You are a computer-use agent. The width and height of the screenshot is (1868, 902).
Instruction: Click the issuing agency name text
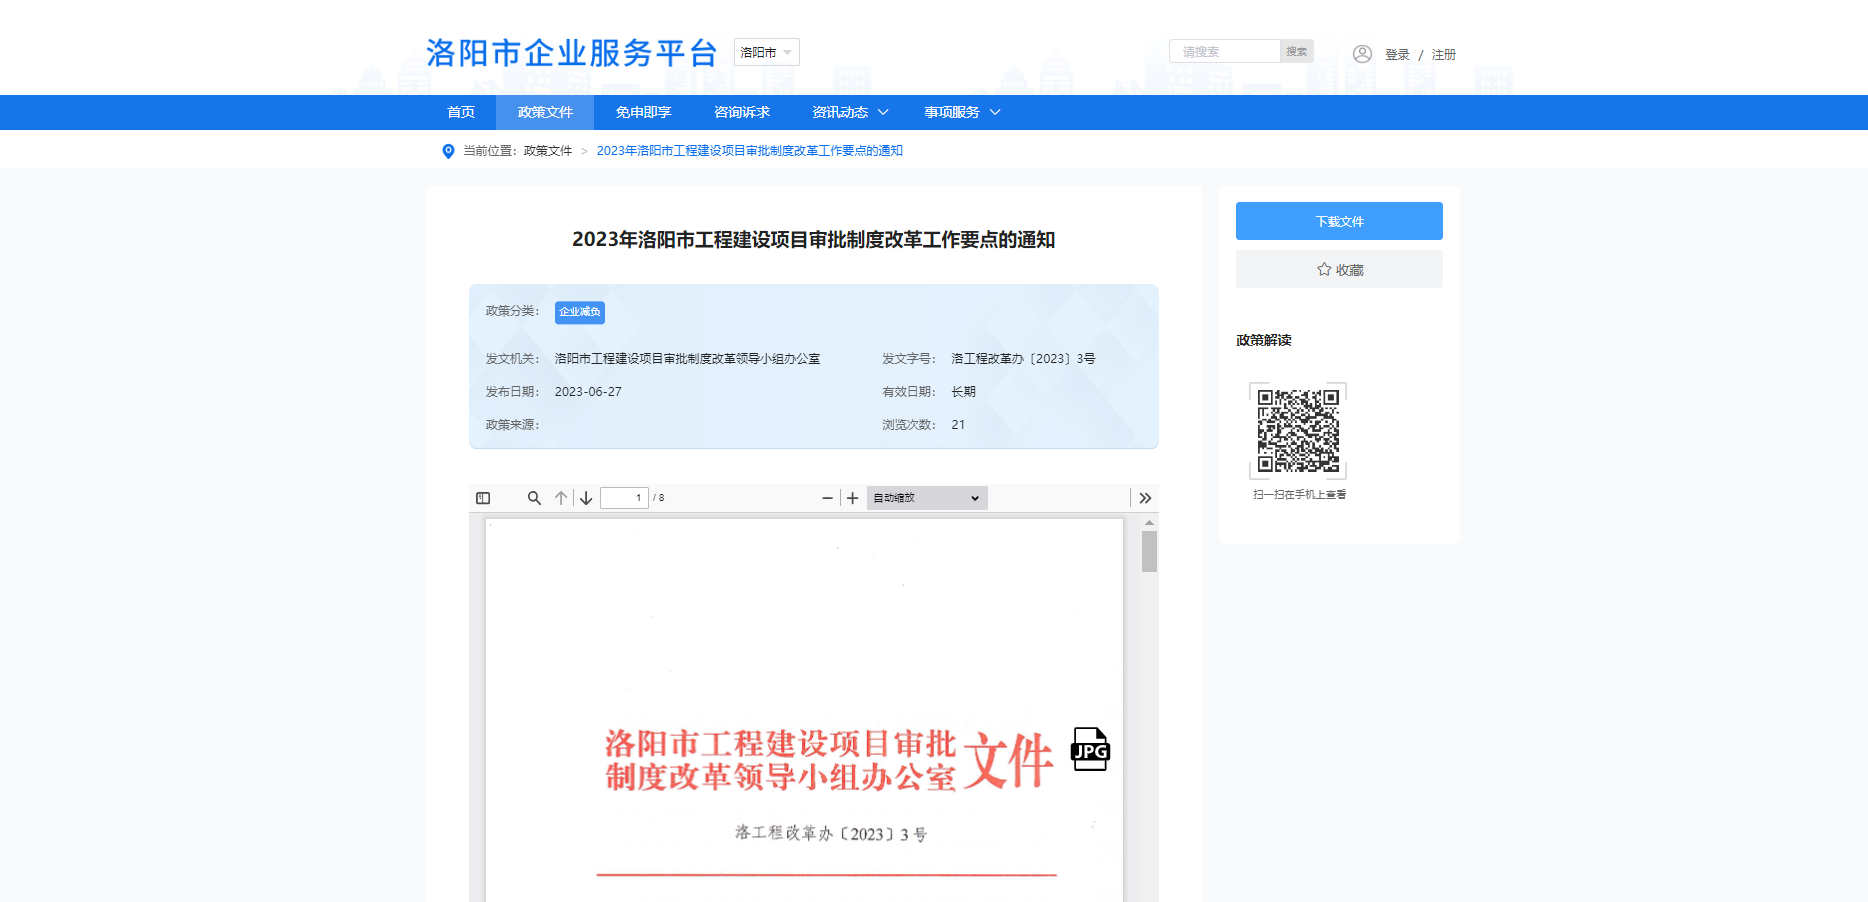tap(687, 358)
